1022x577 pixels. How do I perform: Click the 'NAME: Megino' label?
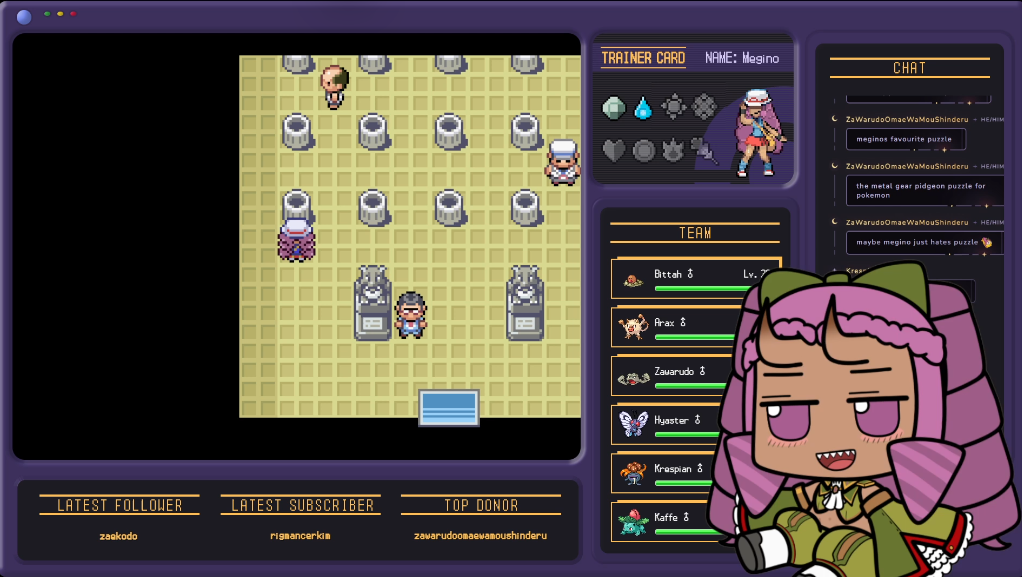742,58
